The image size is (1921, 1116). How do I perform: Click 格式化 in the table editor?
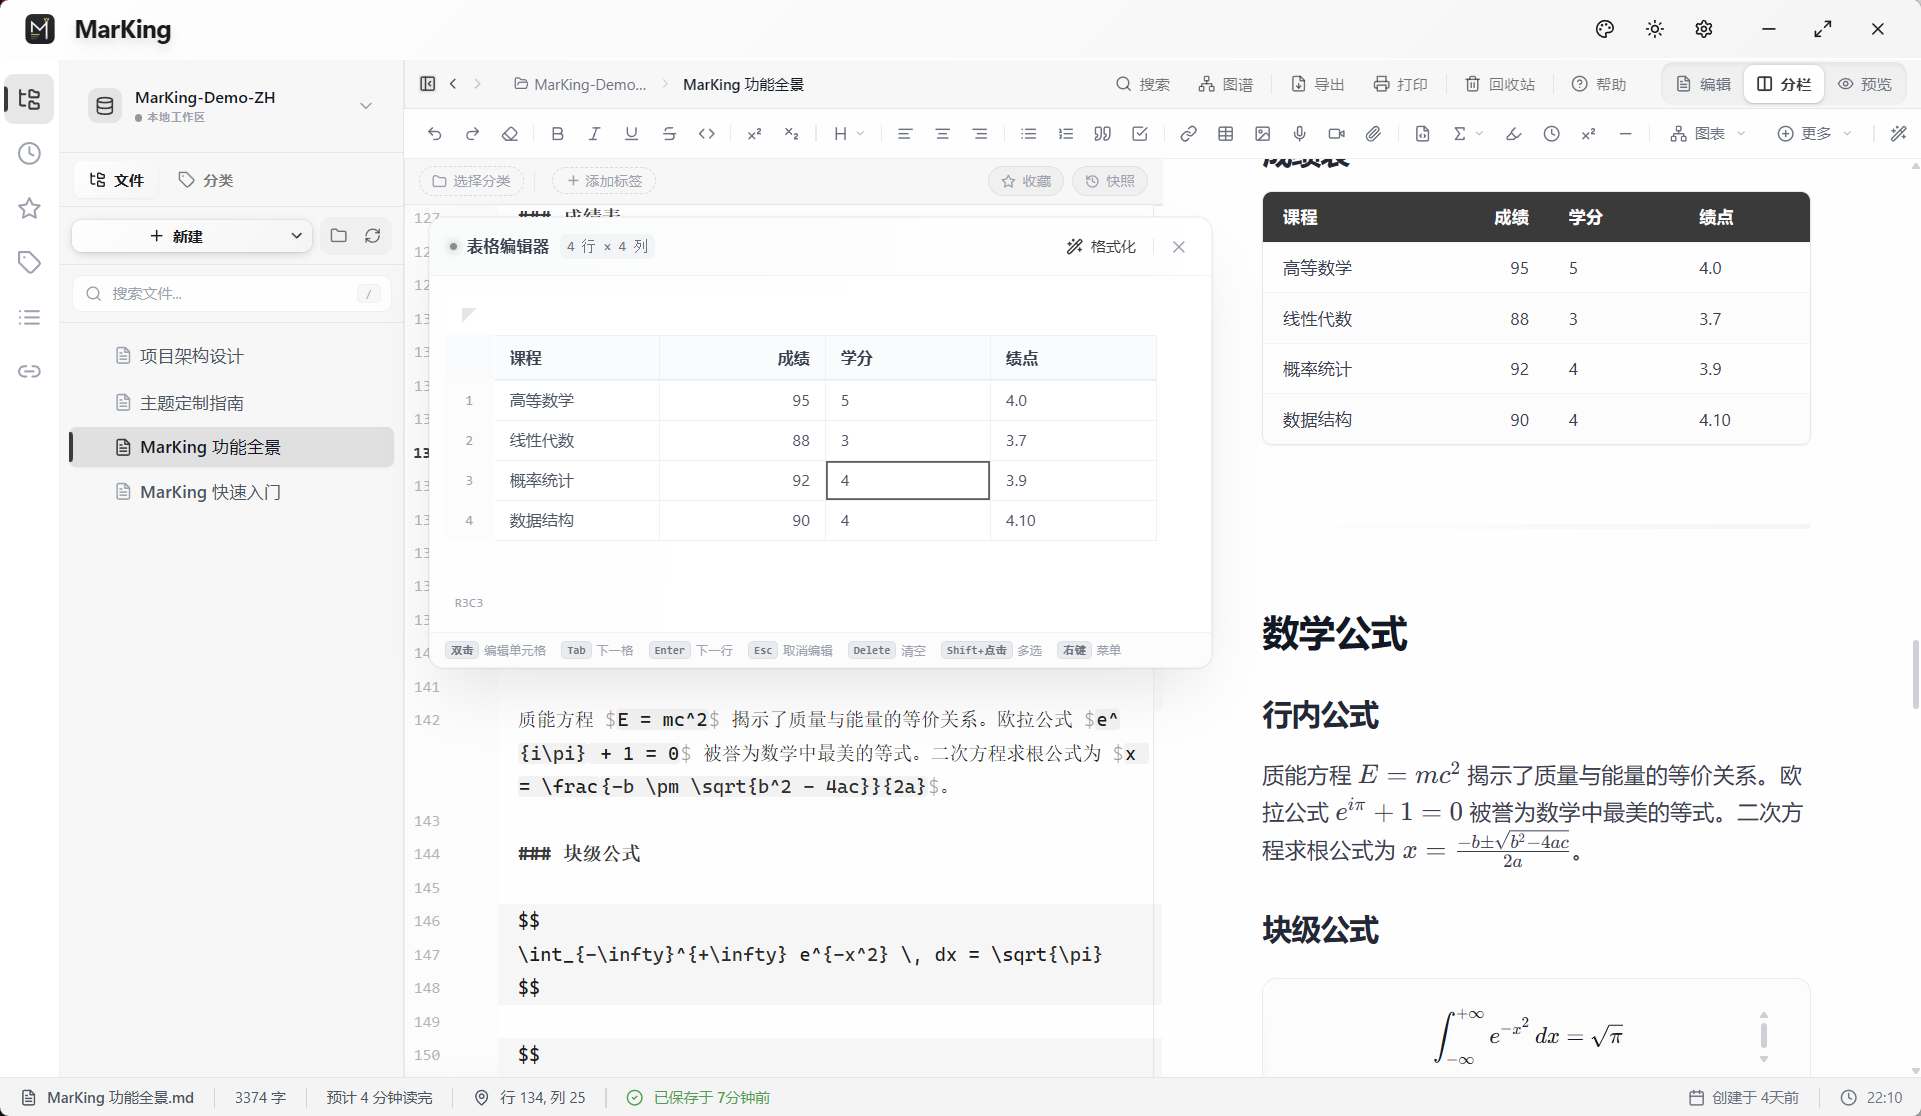[x=1101, y=247]
